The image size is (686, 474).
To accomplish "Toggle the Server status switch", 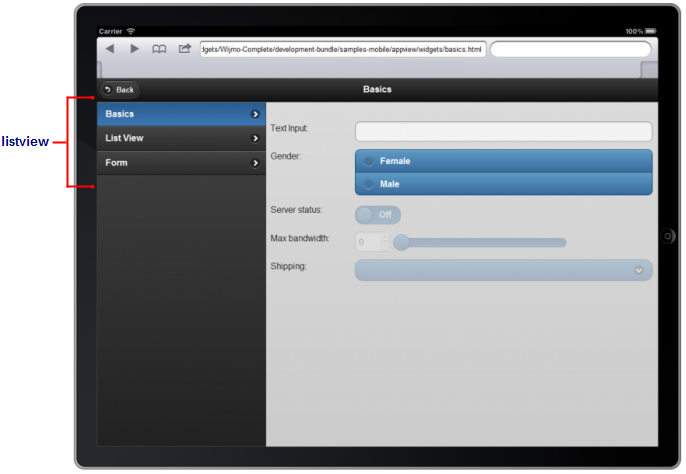I will coord(378,215).
